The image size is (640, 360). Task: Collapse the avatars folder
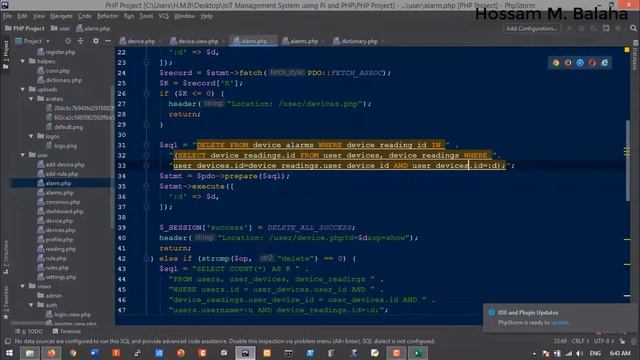point(31,99)
